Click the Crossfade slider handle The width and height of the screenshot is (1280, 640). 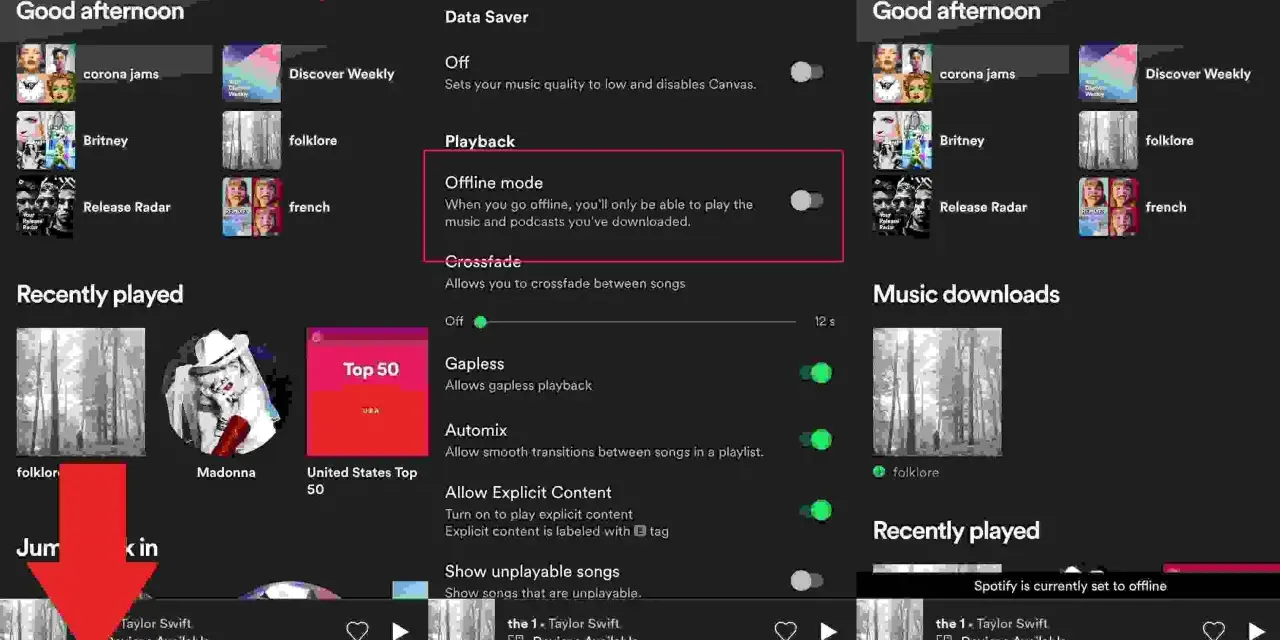click(480, 322)
